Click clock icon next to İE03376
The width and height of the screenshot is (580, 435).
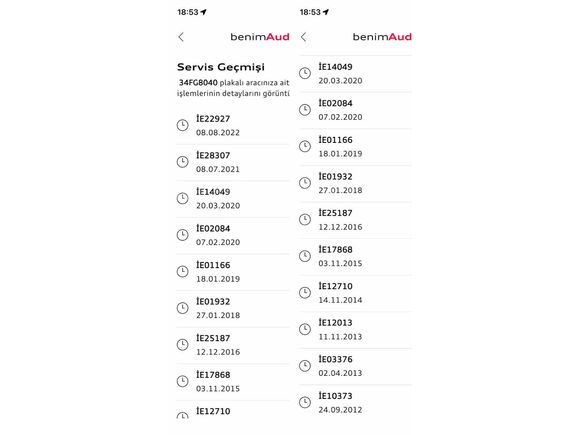pyautogui.click(x=305, y=366)
